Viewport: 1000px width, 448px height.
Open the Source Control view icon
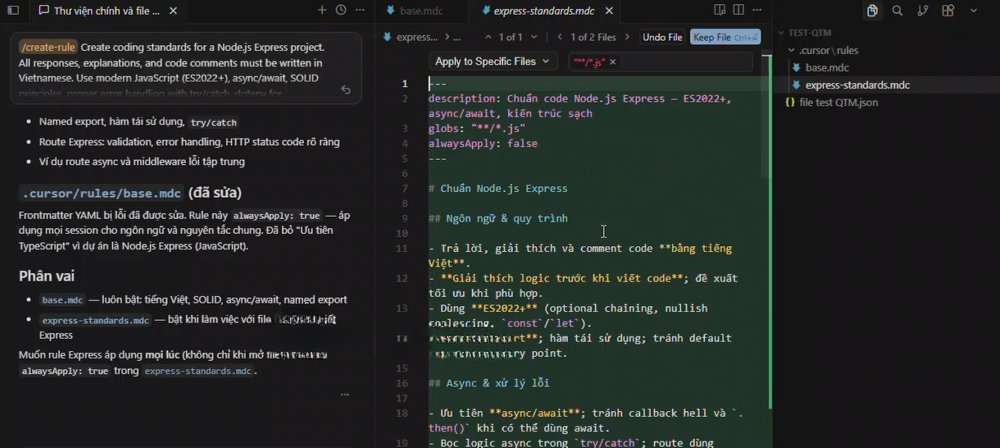[923, 10]
